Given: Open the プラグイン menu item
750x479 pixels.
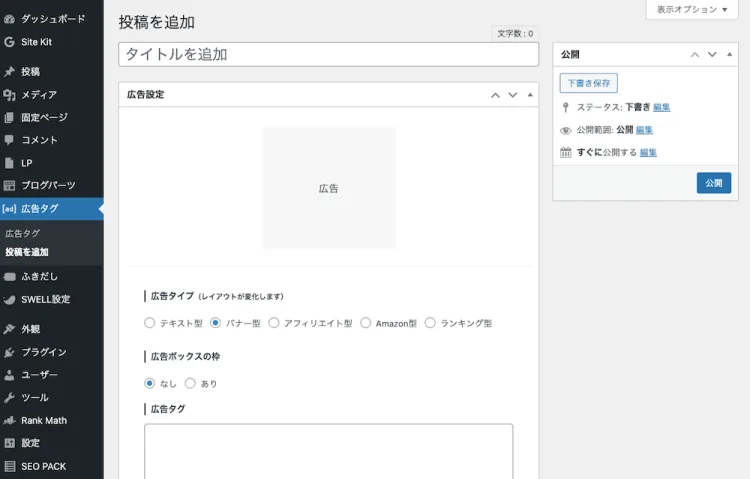Looking at the screenshot, I should tap(52, 352).
